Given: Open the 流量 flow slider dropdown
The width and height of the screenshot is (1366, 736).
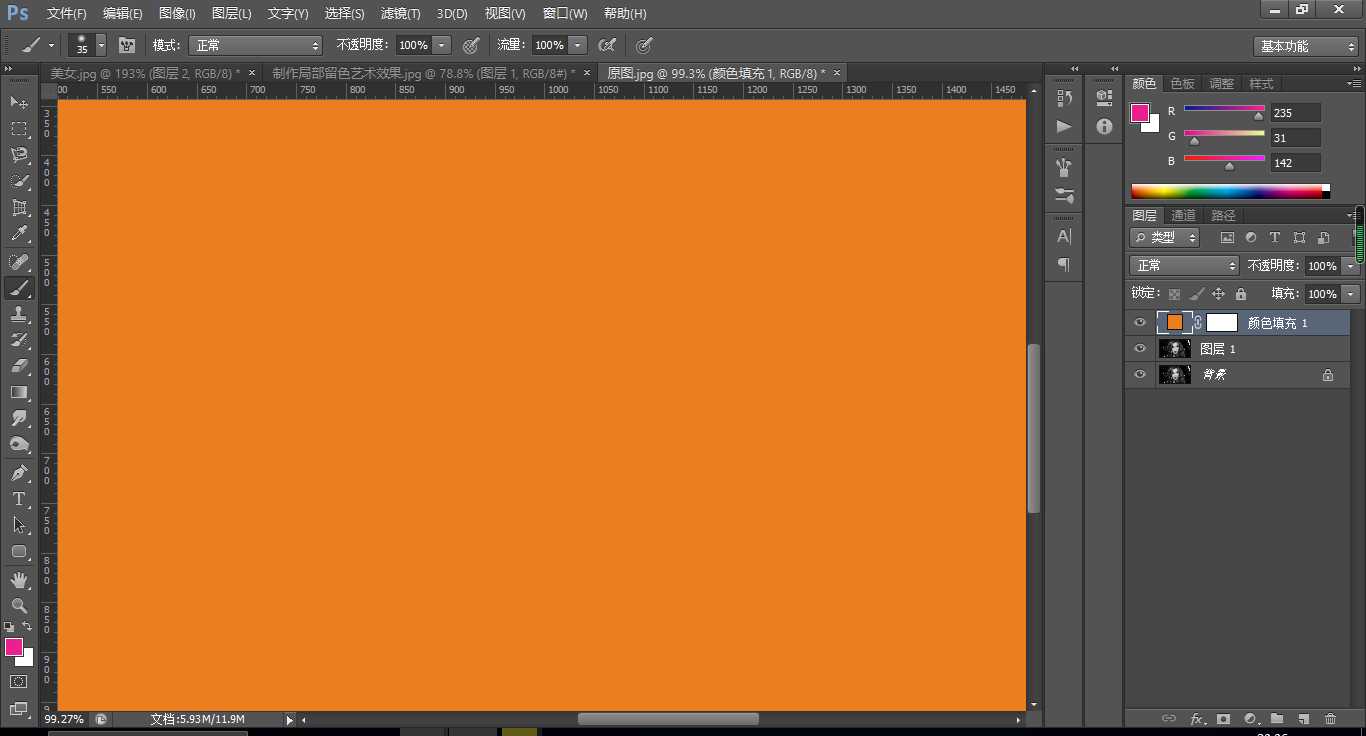Looking at the screenshot, I should tap(577, 45).
